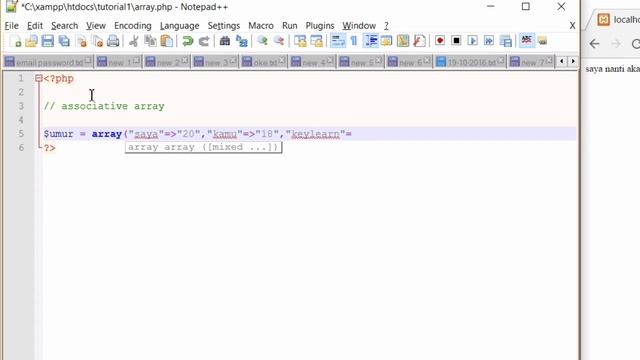
Task: Open the Settings menu
Action: (x=224, y=26)
